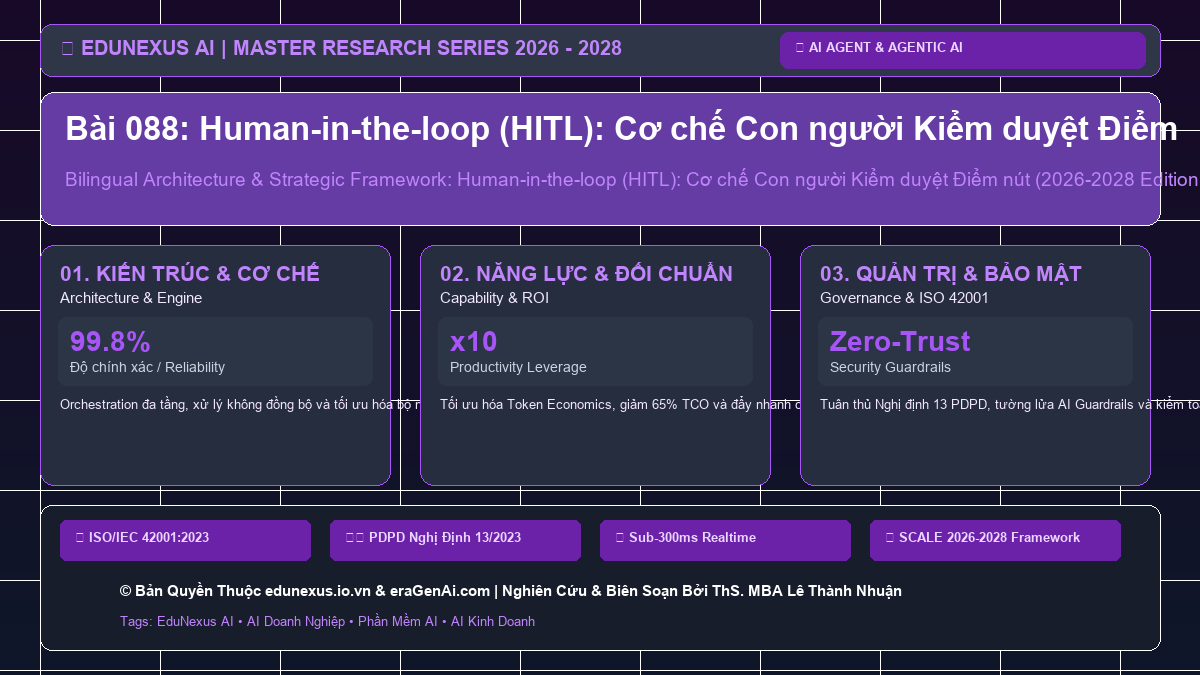Click the Tags: EduNexus AI line
The image size is (1200, 675).
tap(327, 621)
